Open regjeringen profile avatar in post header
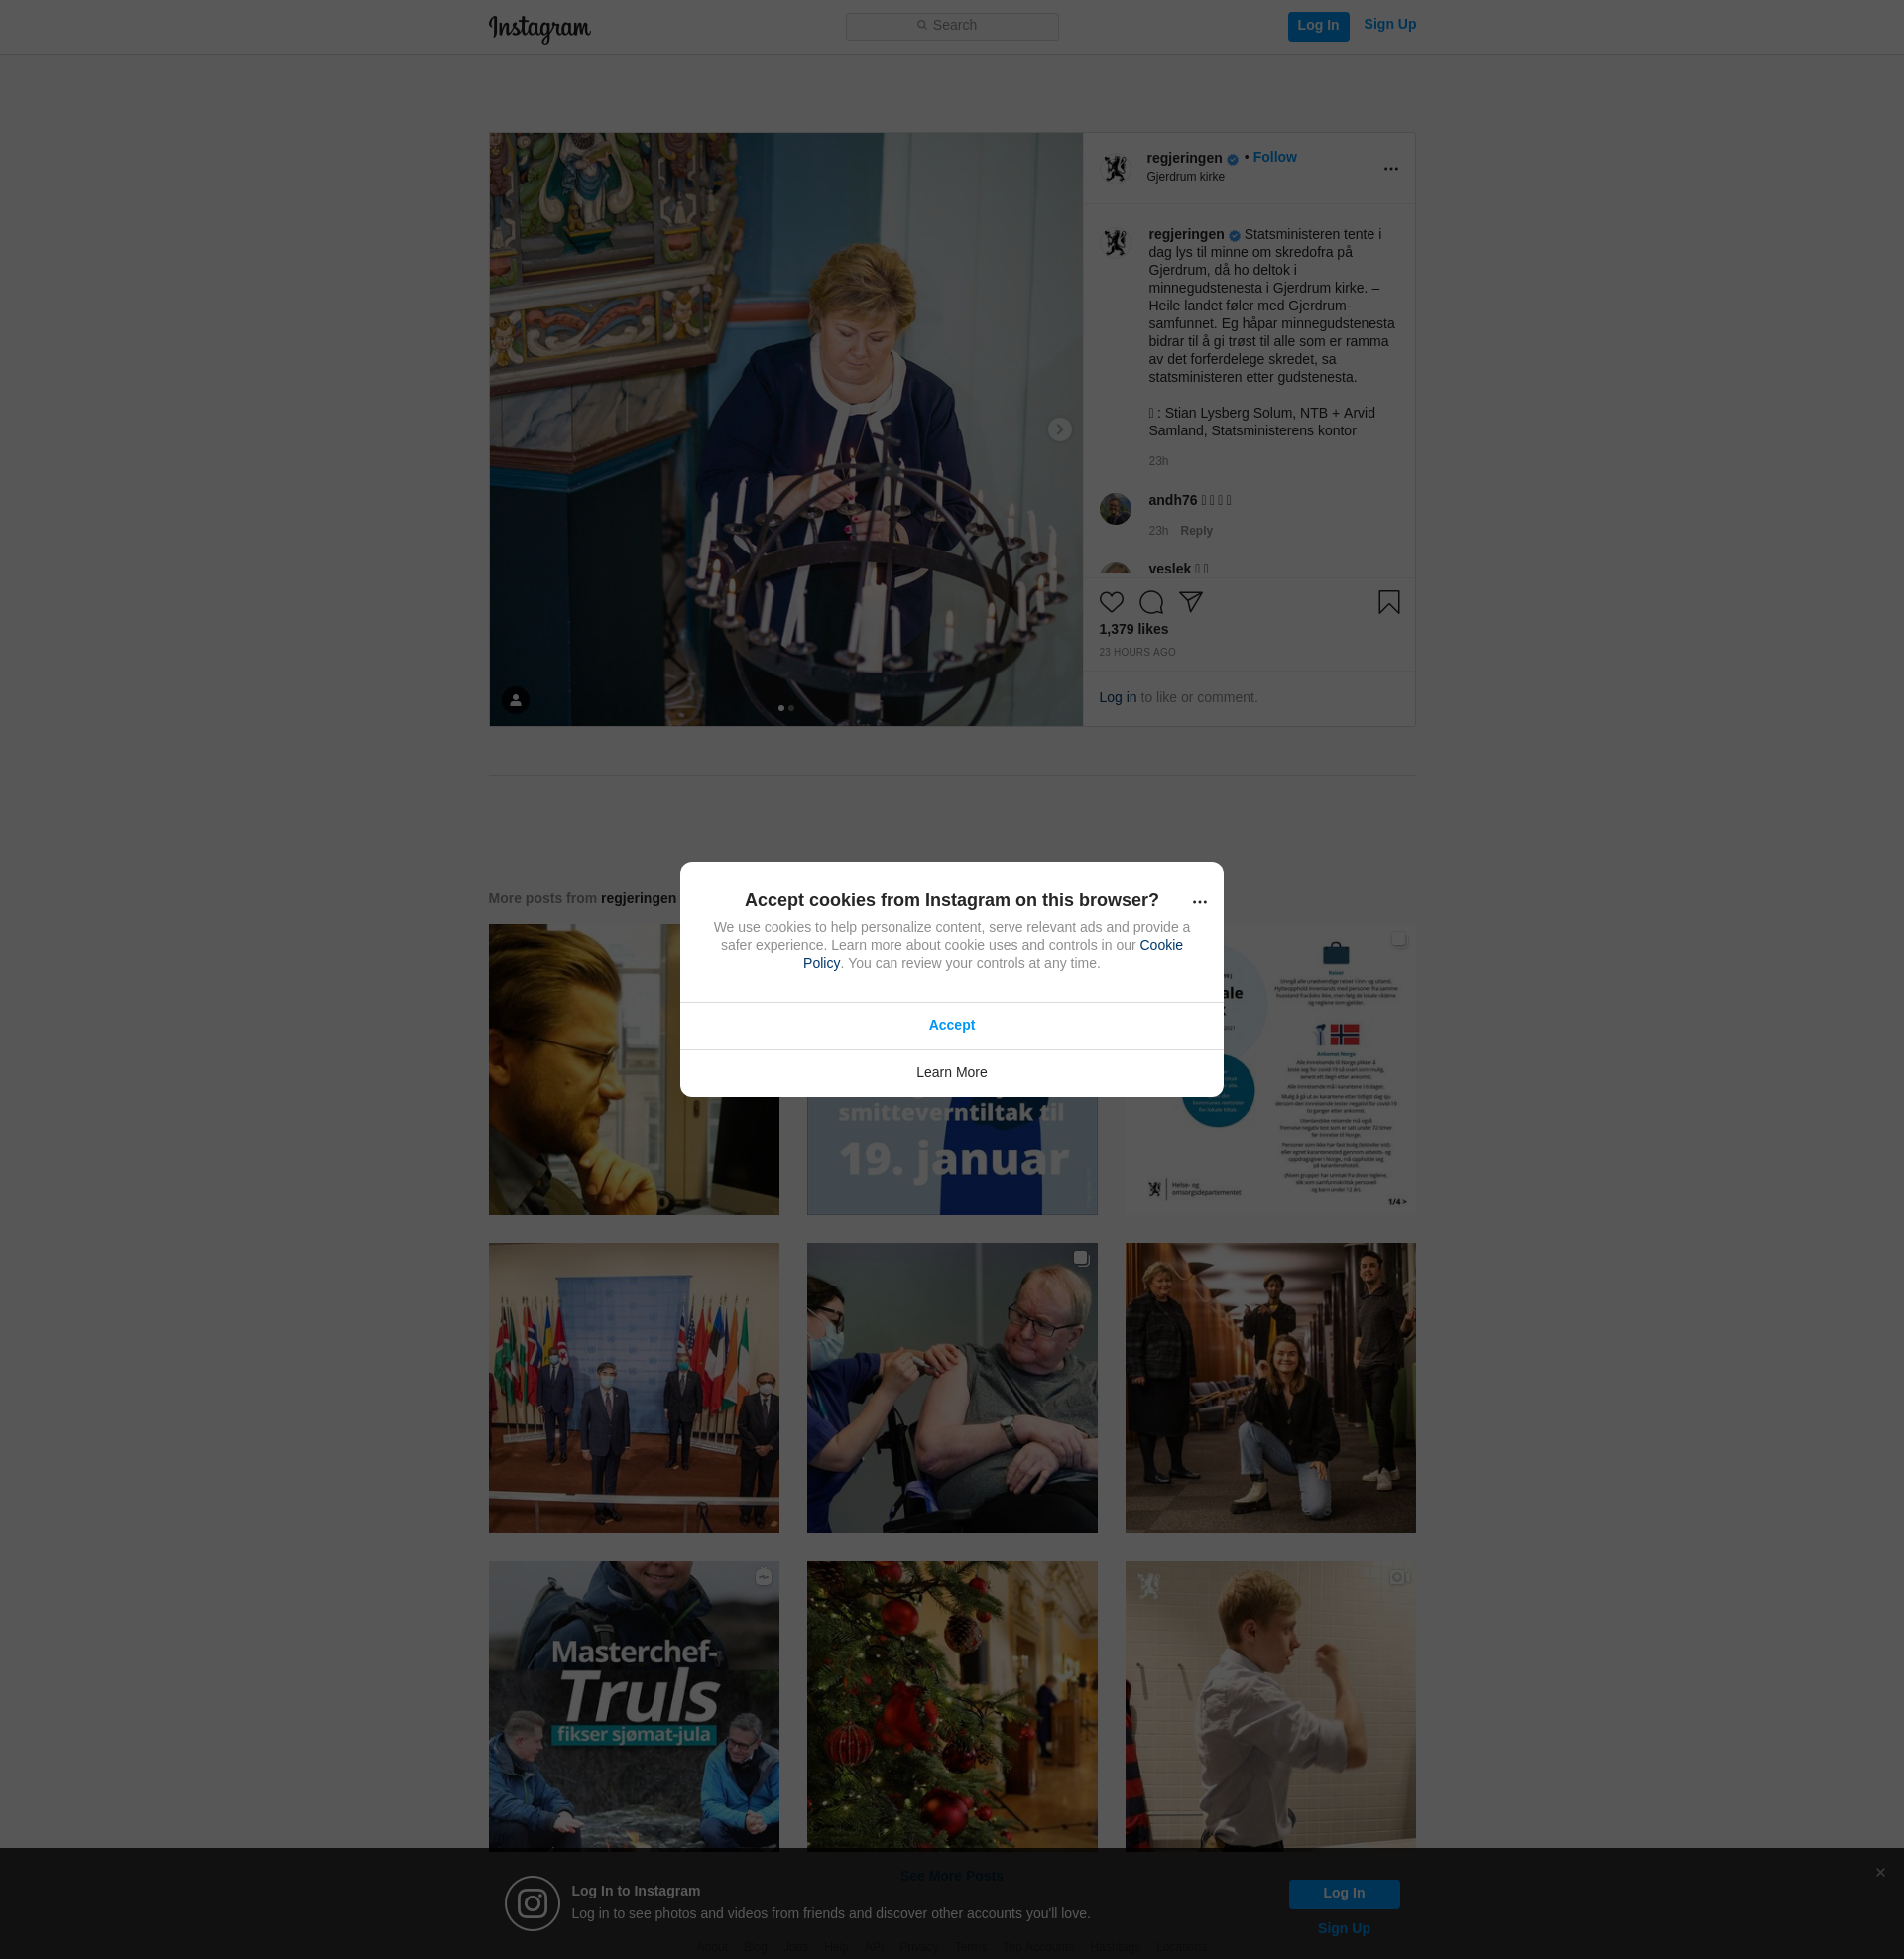This screenshot has height=1959, width=1904. [x=1114, y=168]
